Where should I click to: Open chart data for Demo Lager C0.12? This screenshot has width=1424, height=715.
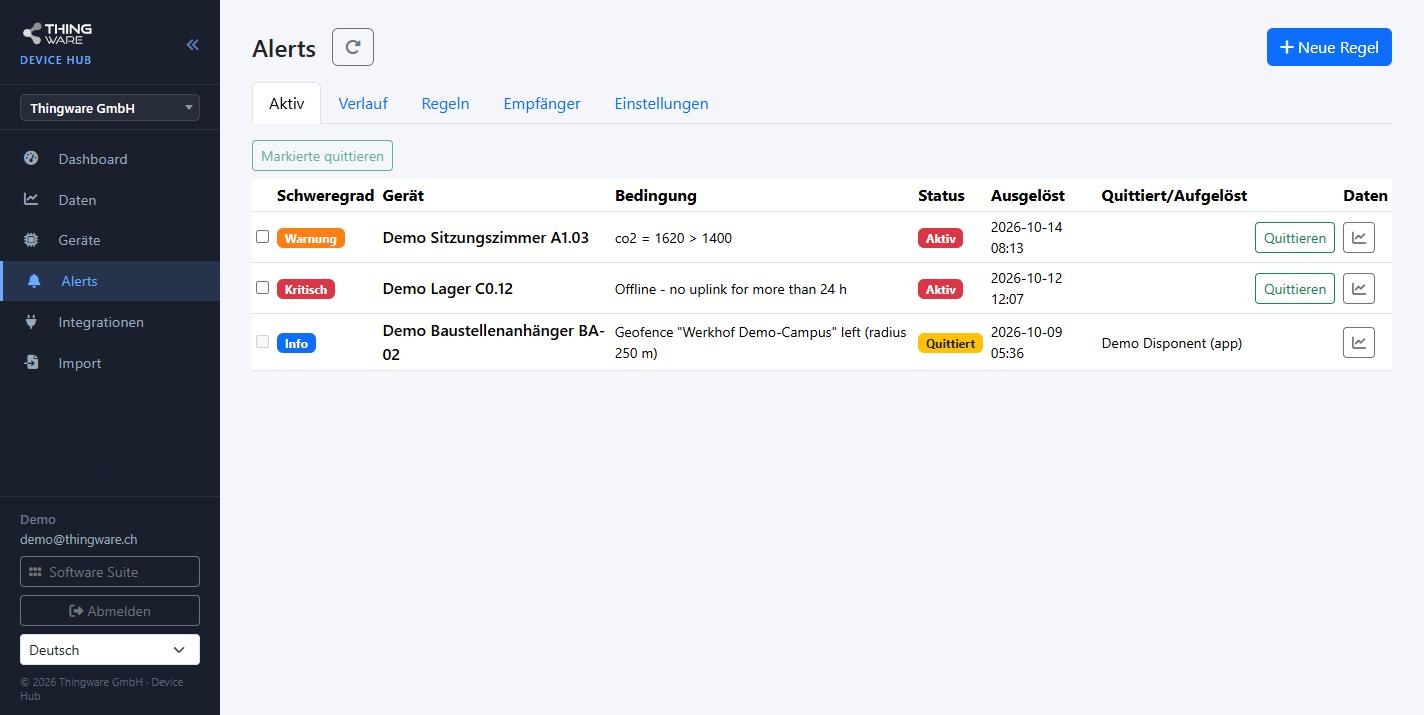[x=1359, y=289]
